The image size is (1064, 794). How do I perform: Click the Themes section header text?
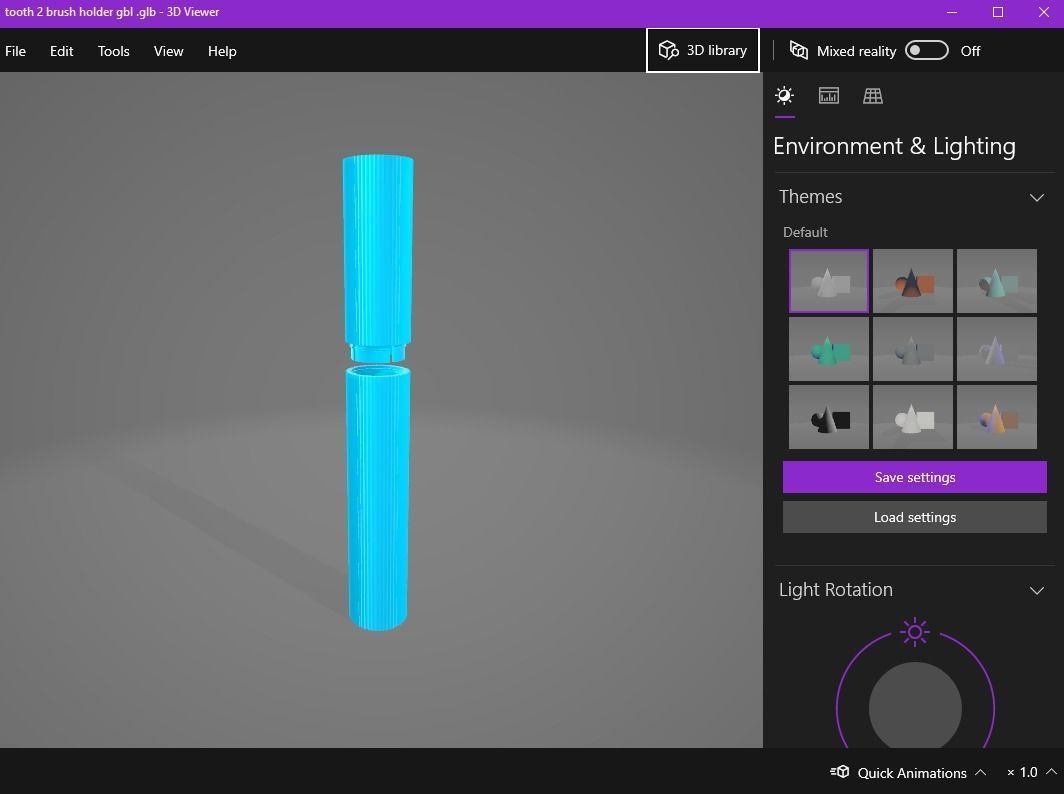[810, 197]
